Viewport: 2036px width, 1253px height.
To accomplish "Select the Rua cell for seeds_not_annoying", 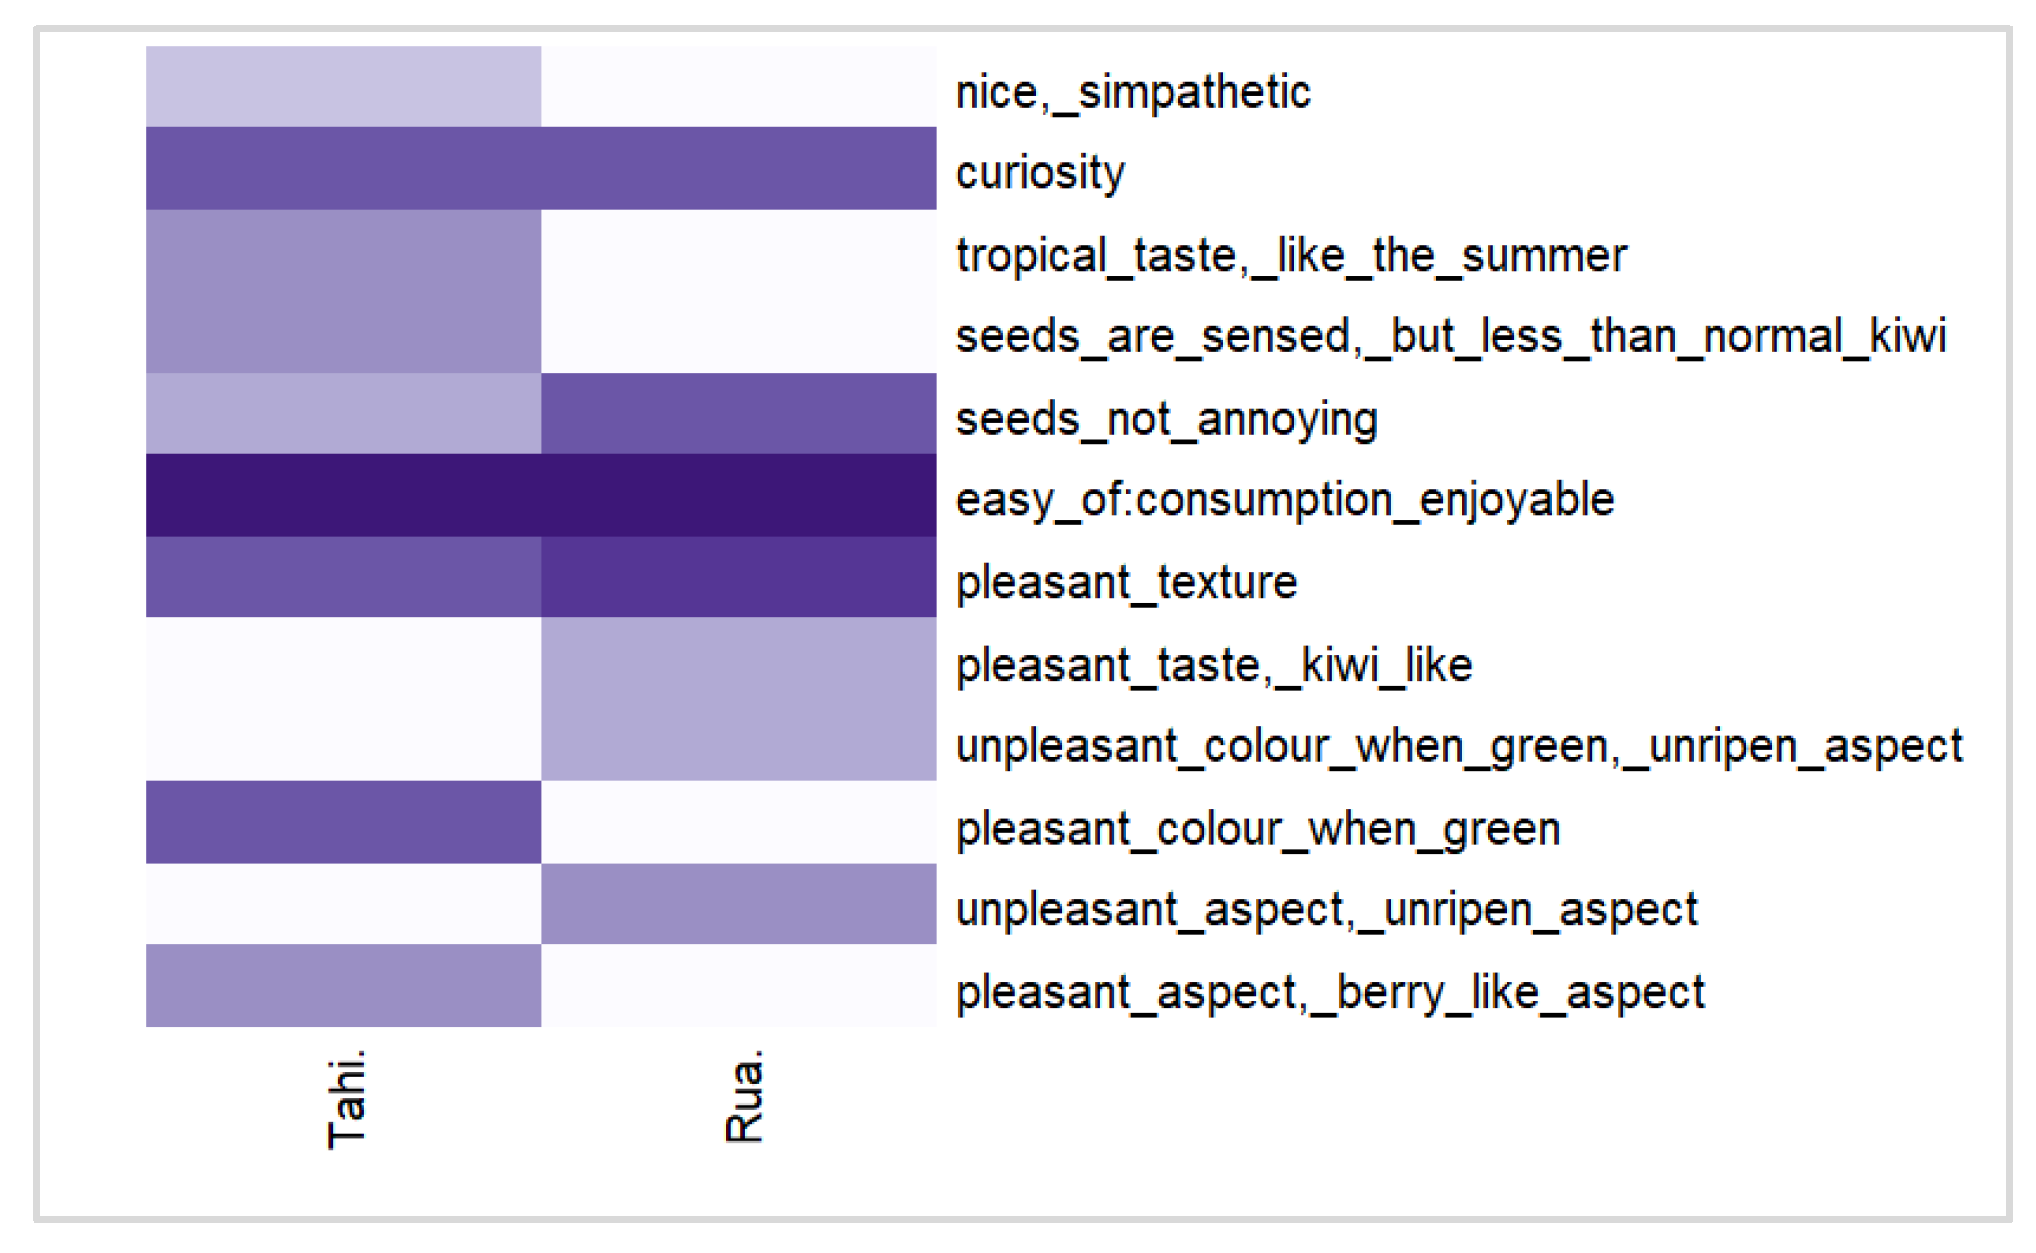I will pos(738,414).
